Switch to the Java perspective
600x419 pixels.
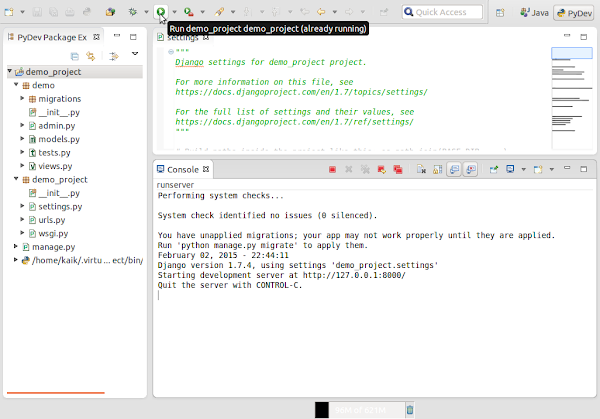(534, 13)
